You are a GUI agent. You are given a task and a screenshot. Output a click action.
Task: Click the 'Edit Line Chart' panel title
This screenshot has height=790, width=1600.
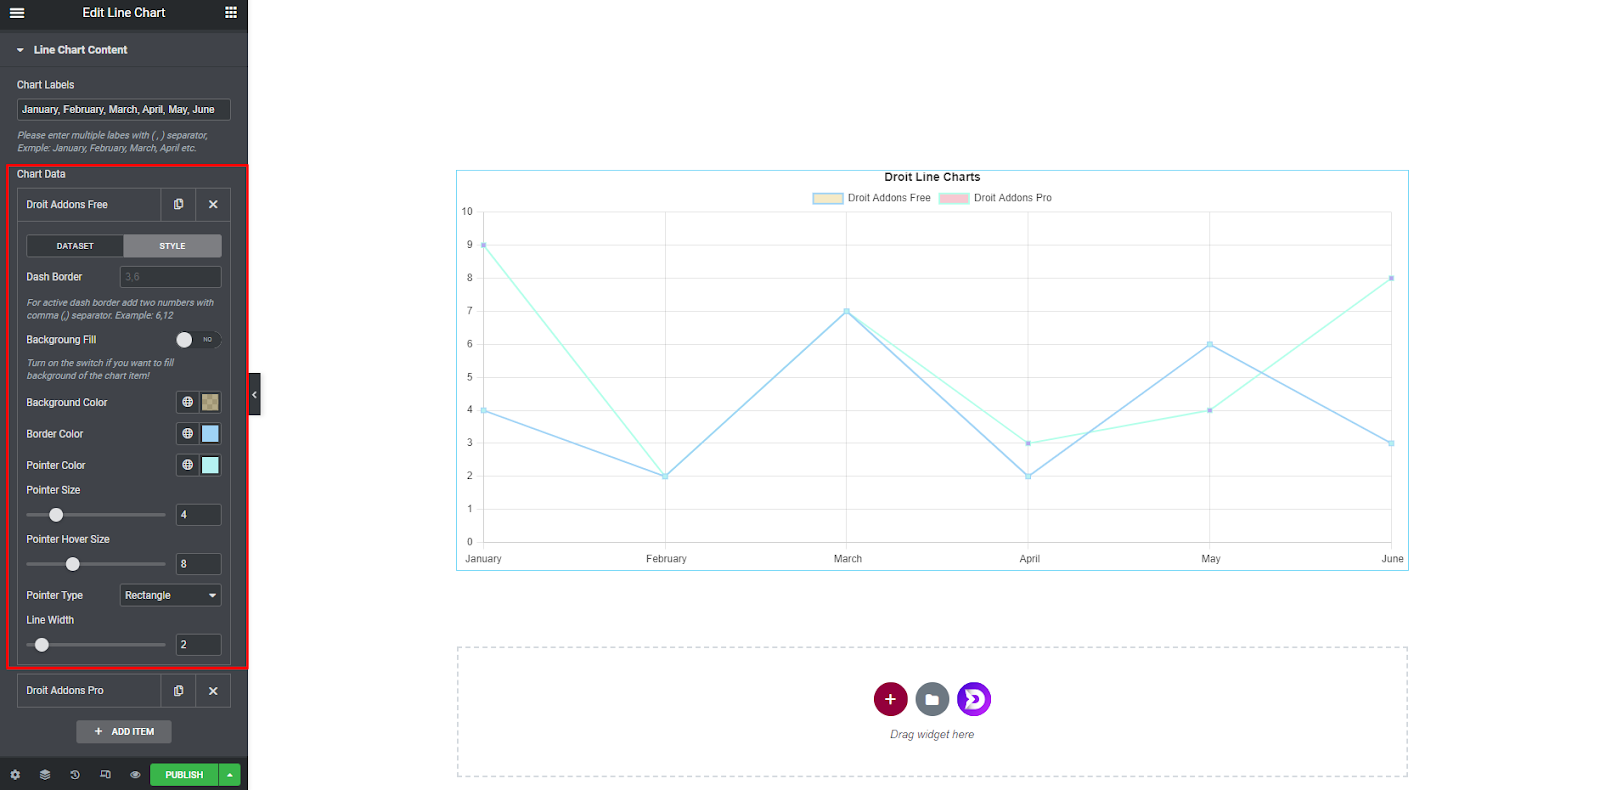point(124,13)
